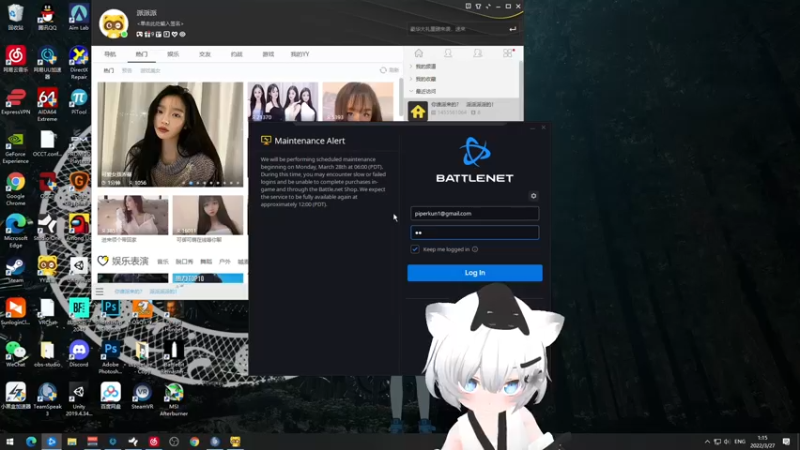Open DirectX Repair desktop shortcut

[x=79, y=62]
